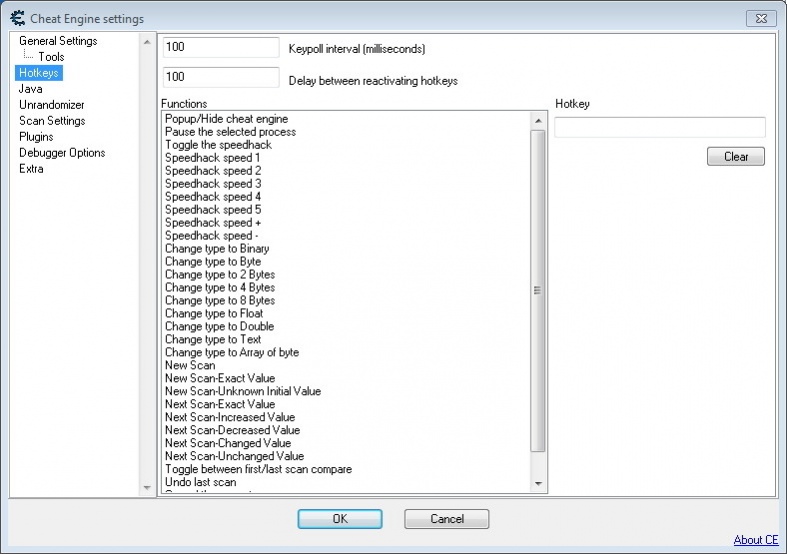
Task: Click the functions list scroll up arrow
Action: pos(538,120)
